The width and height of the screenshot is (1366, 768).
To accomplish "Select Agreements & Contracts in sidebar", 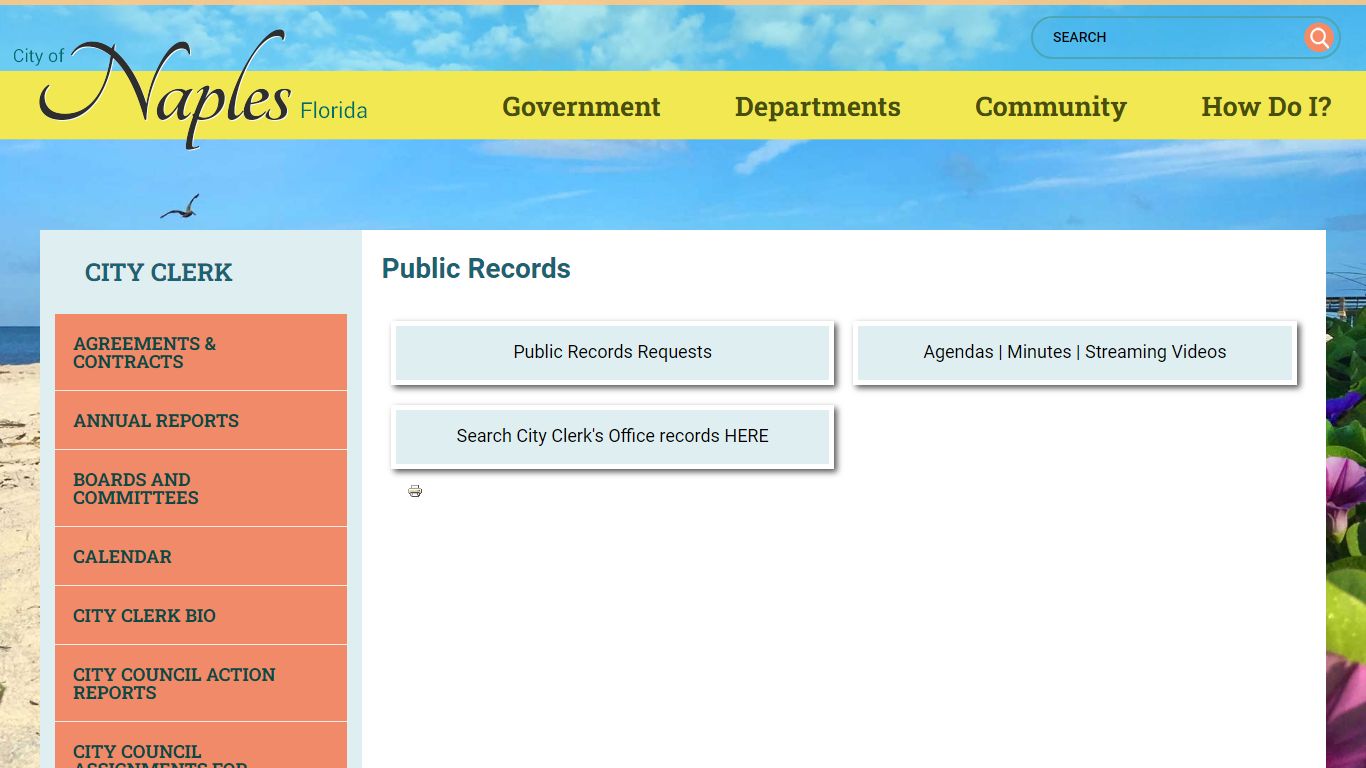I will click(x=201, y=353).
